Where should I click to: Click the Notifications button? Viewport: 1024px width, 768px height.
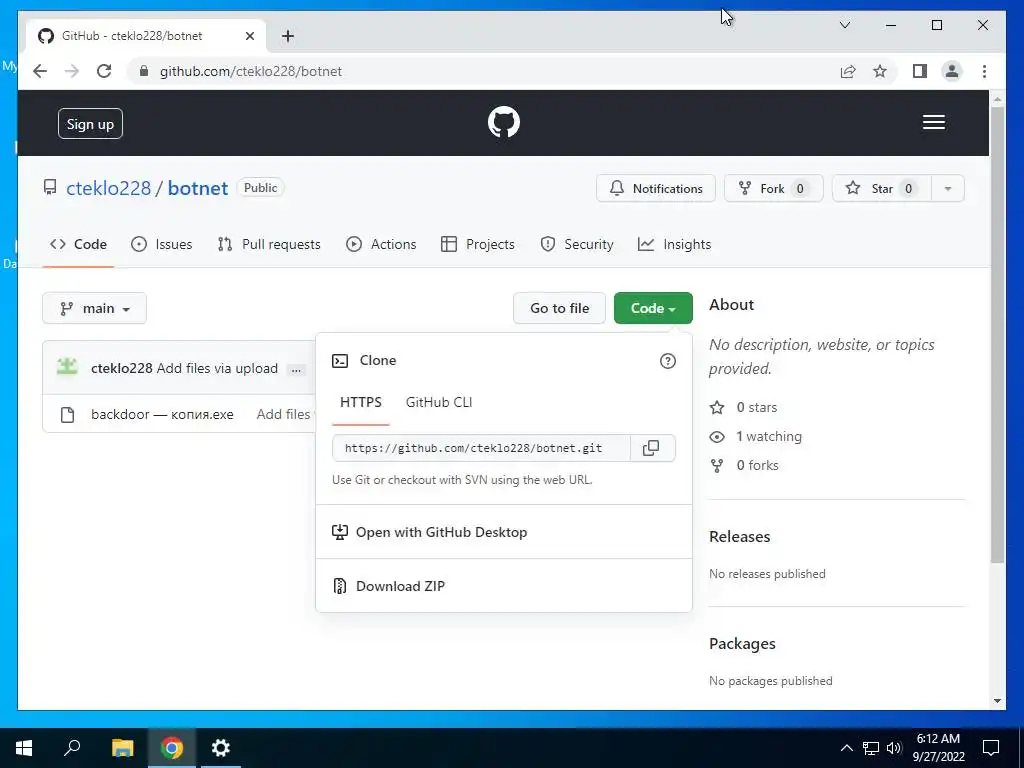coord(656,189)
